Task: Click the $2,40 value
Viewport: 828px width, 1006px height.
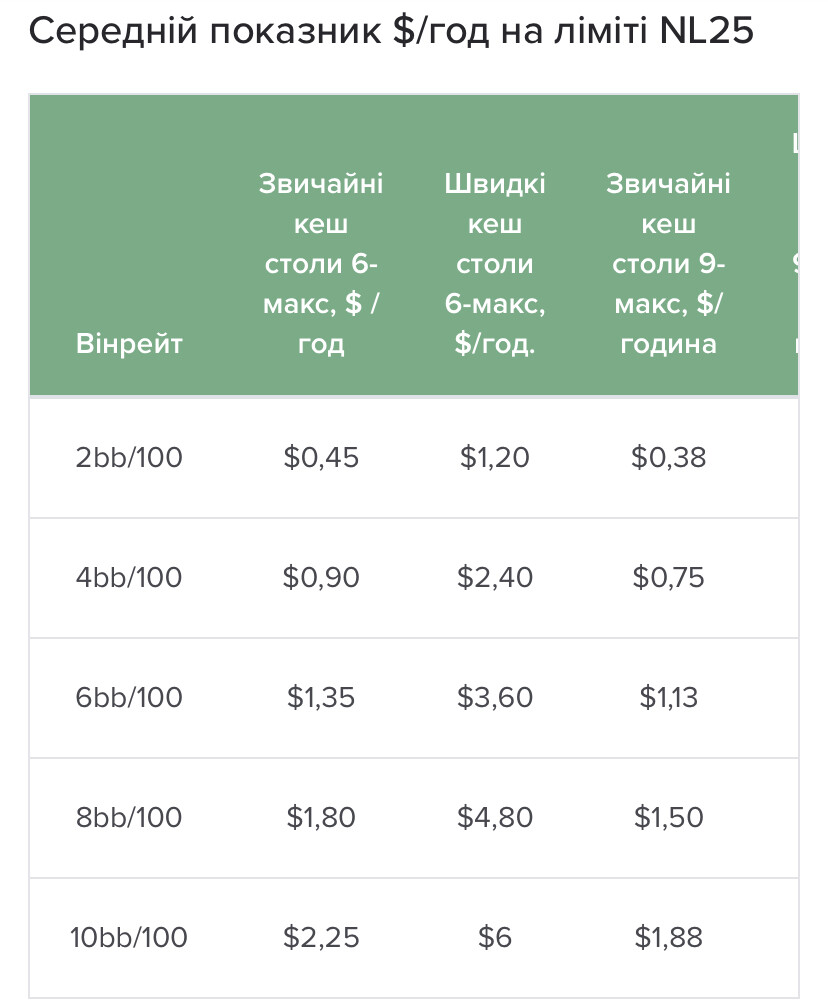Action: click(494, 577)
